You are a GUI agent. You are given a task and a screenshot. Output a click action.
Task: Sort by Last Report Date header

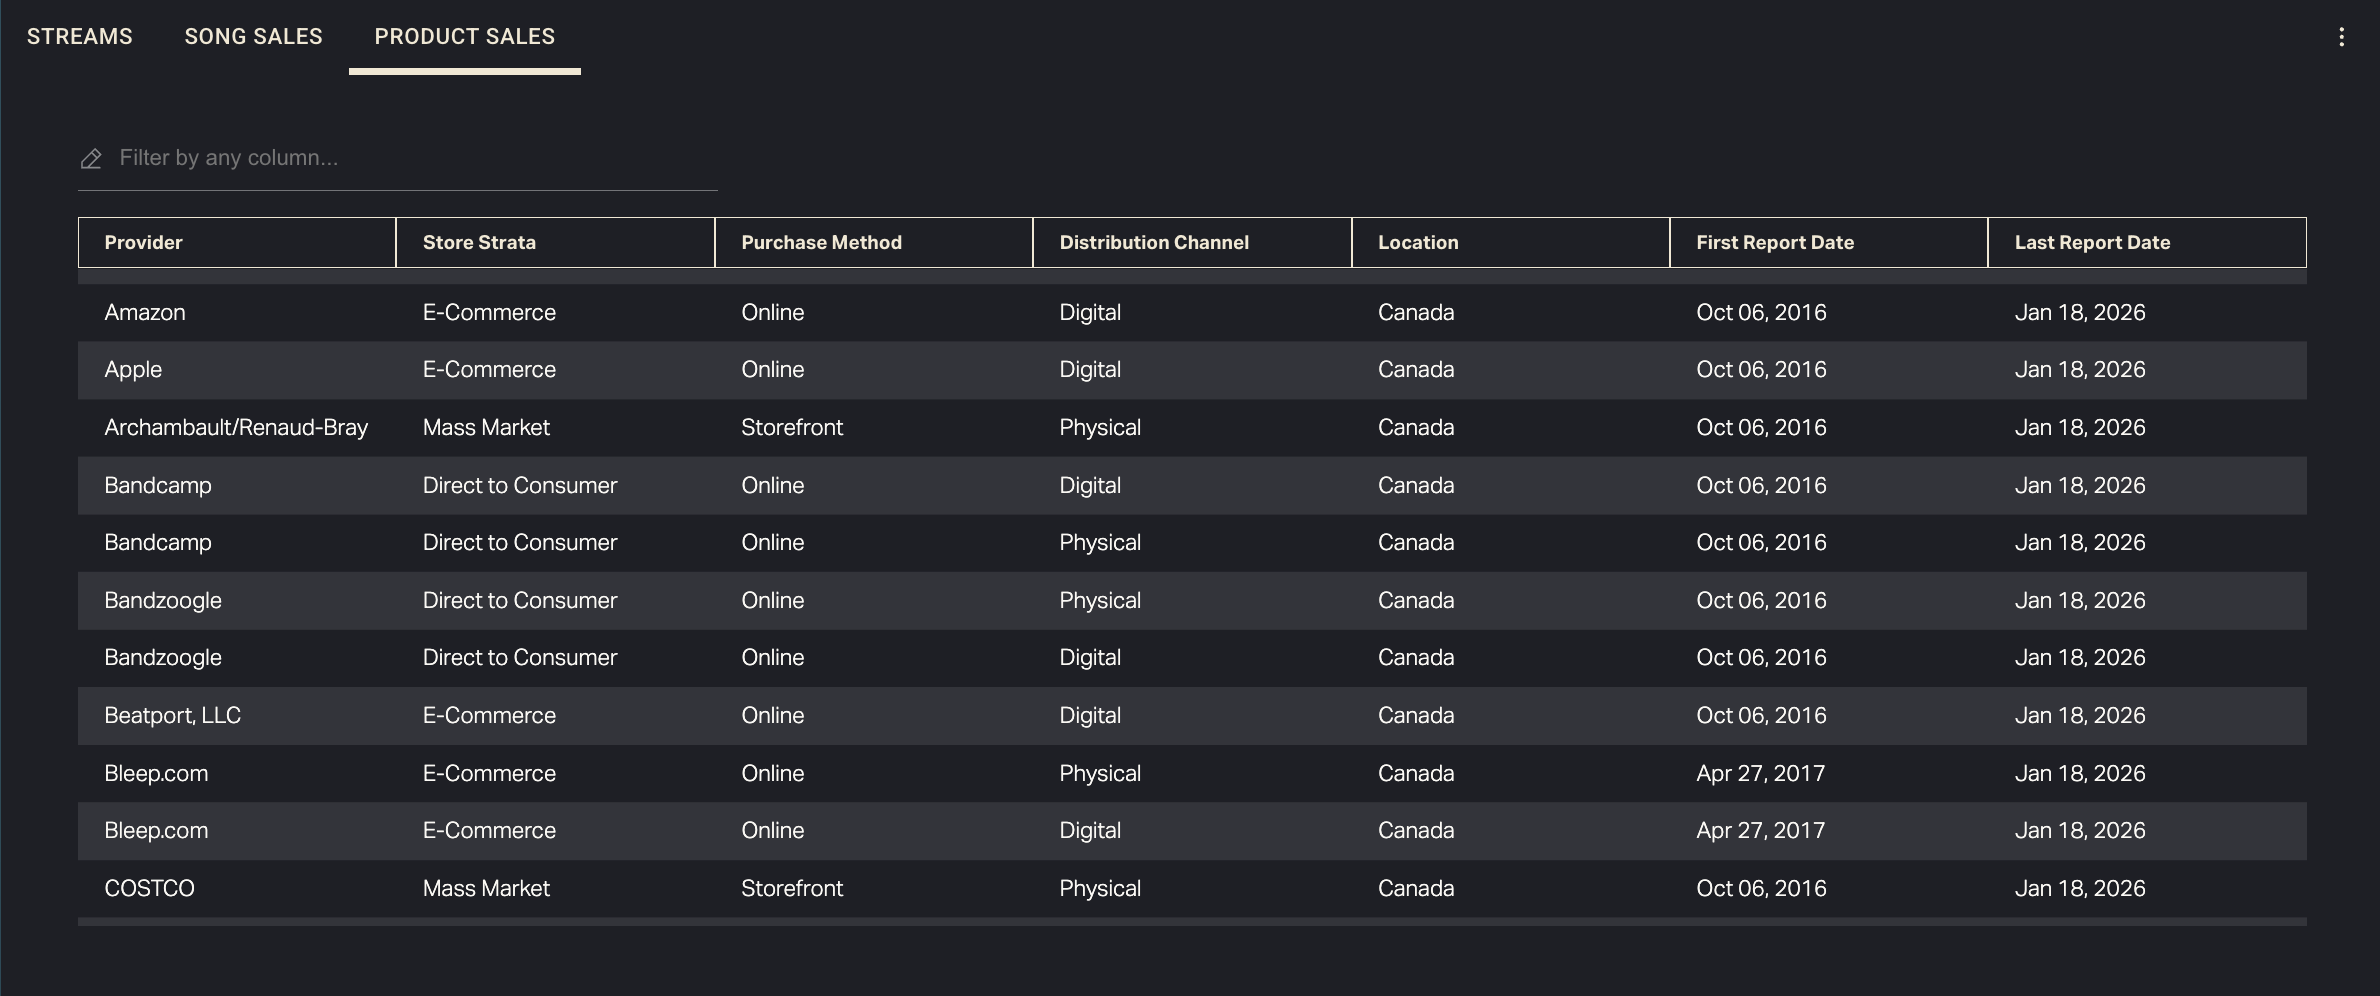pos(2092,243)
